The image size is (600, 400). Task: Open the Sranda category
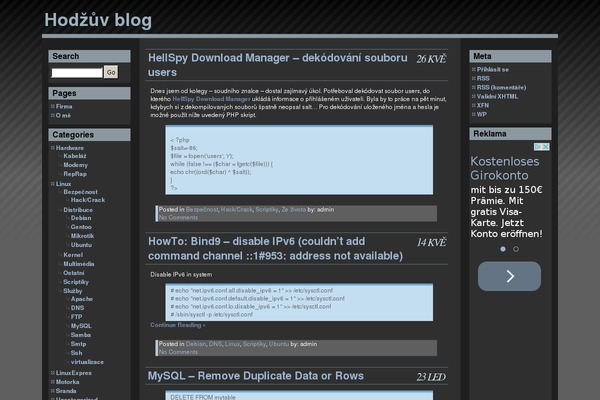(x=66, y=391)
